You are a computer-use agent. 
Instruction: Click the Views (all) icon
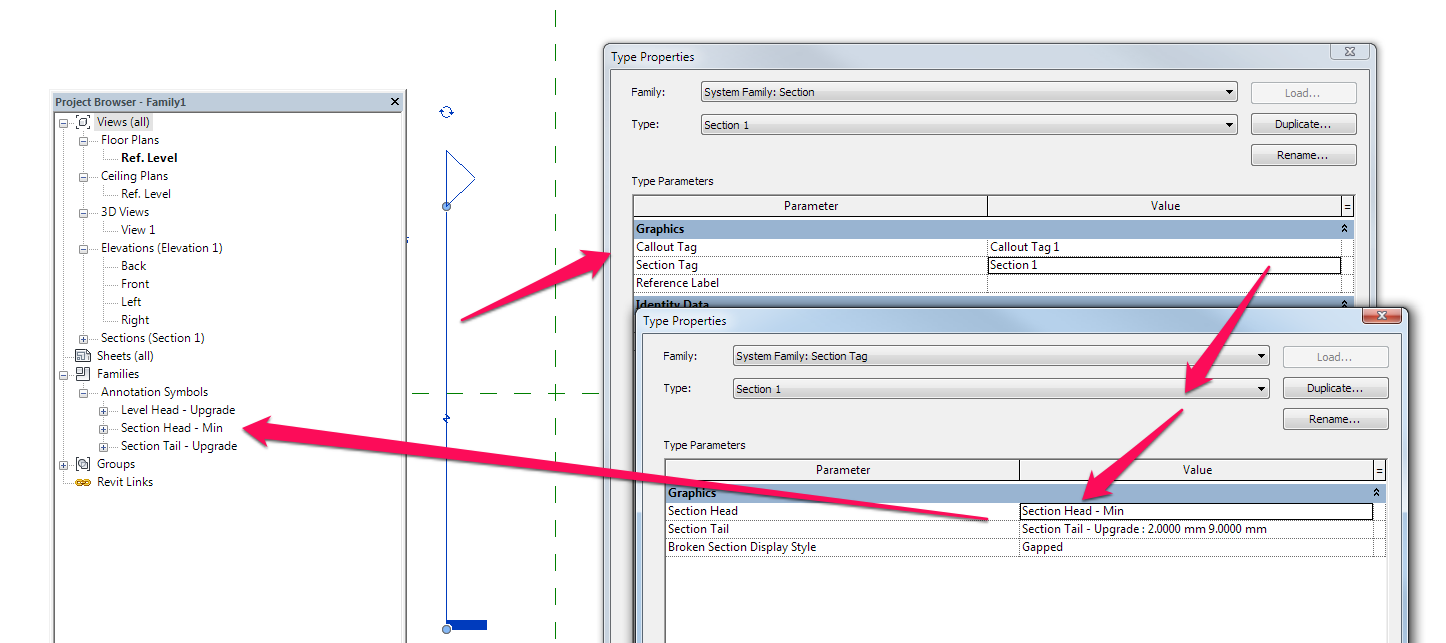[83, 122]
